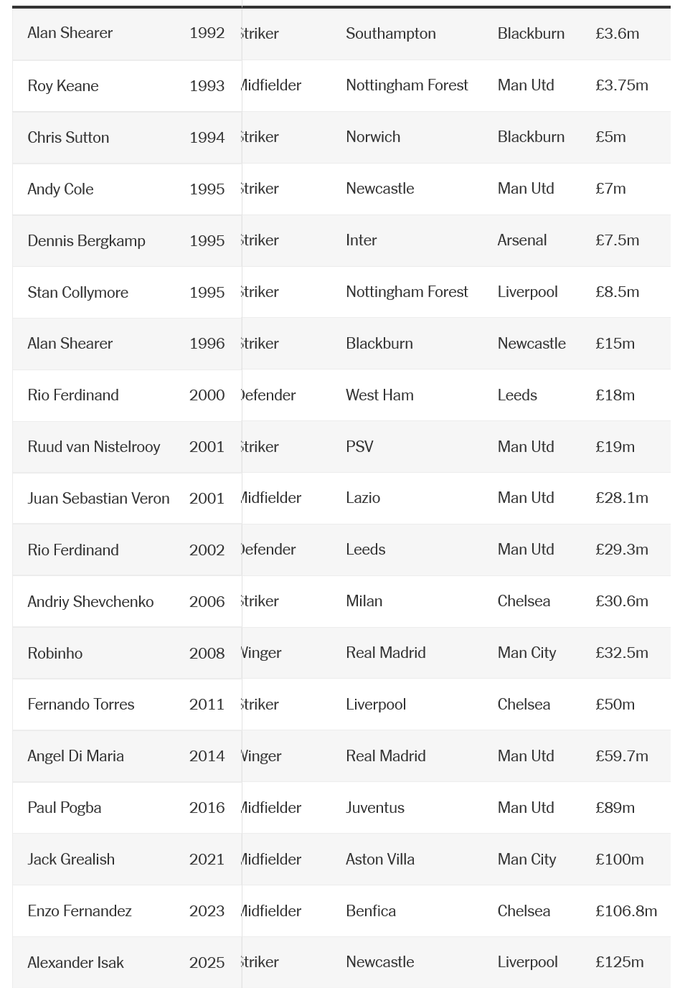Viewport: 680px width, 988px height.
Task: Select the Juventus club cell
Action: tap(375, 808)
